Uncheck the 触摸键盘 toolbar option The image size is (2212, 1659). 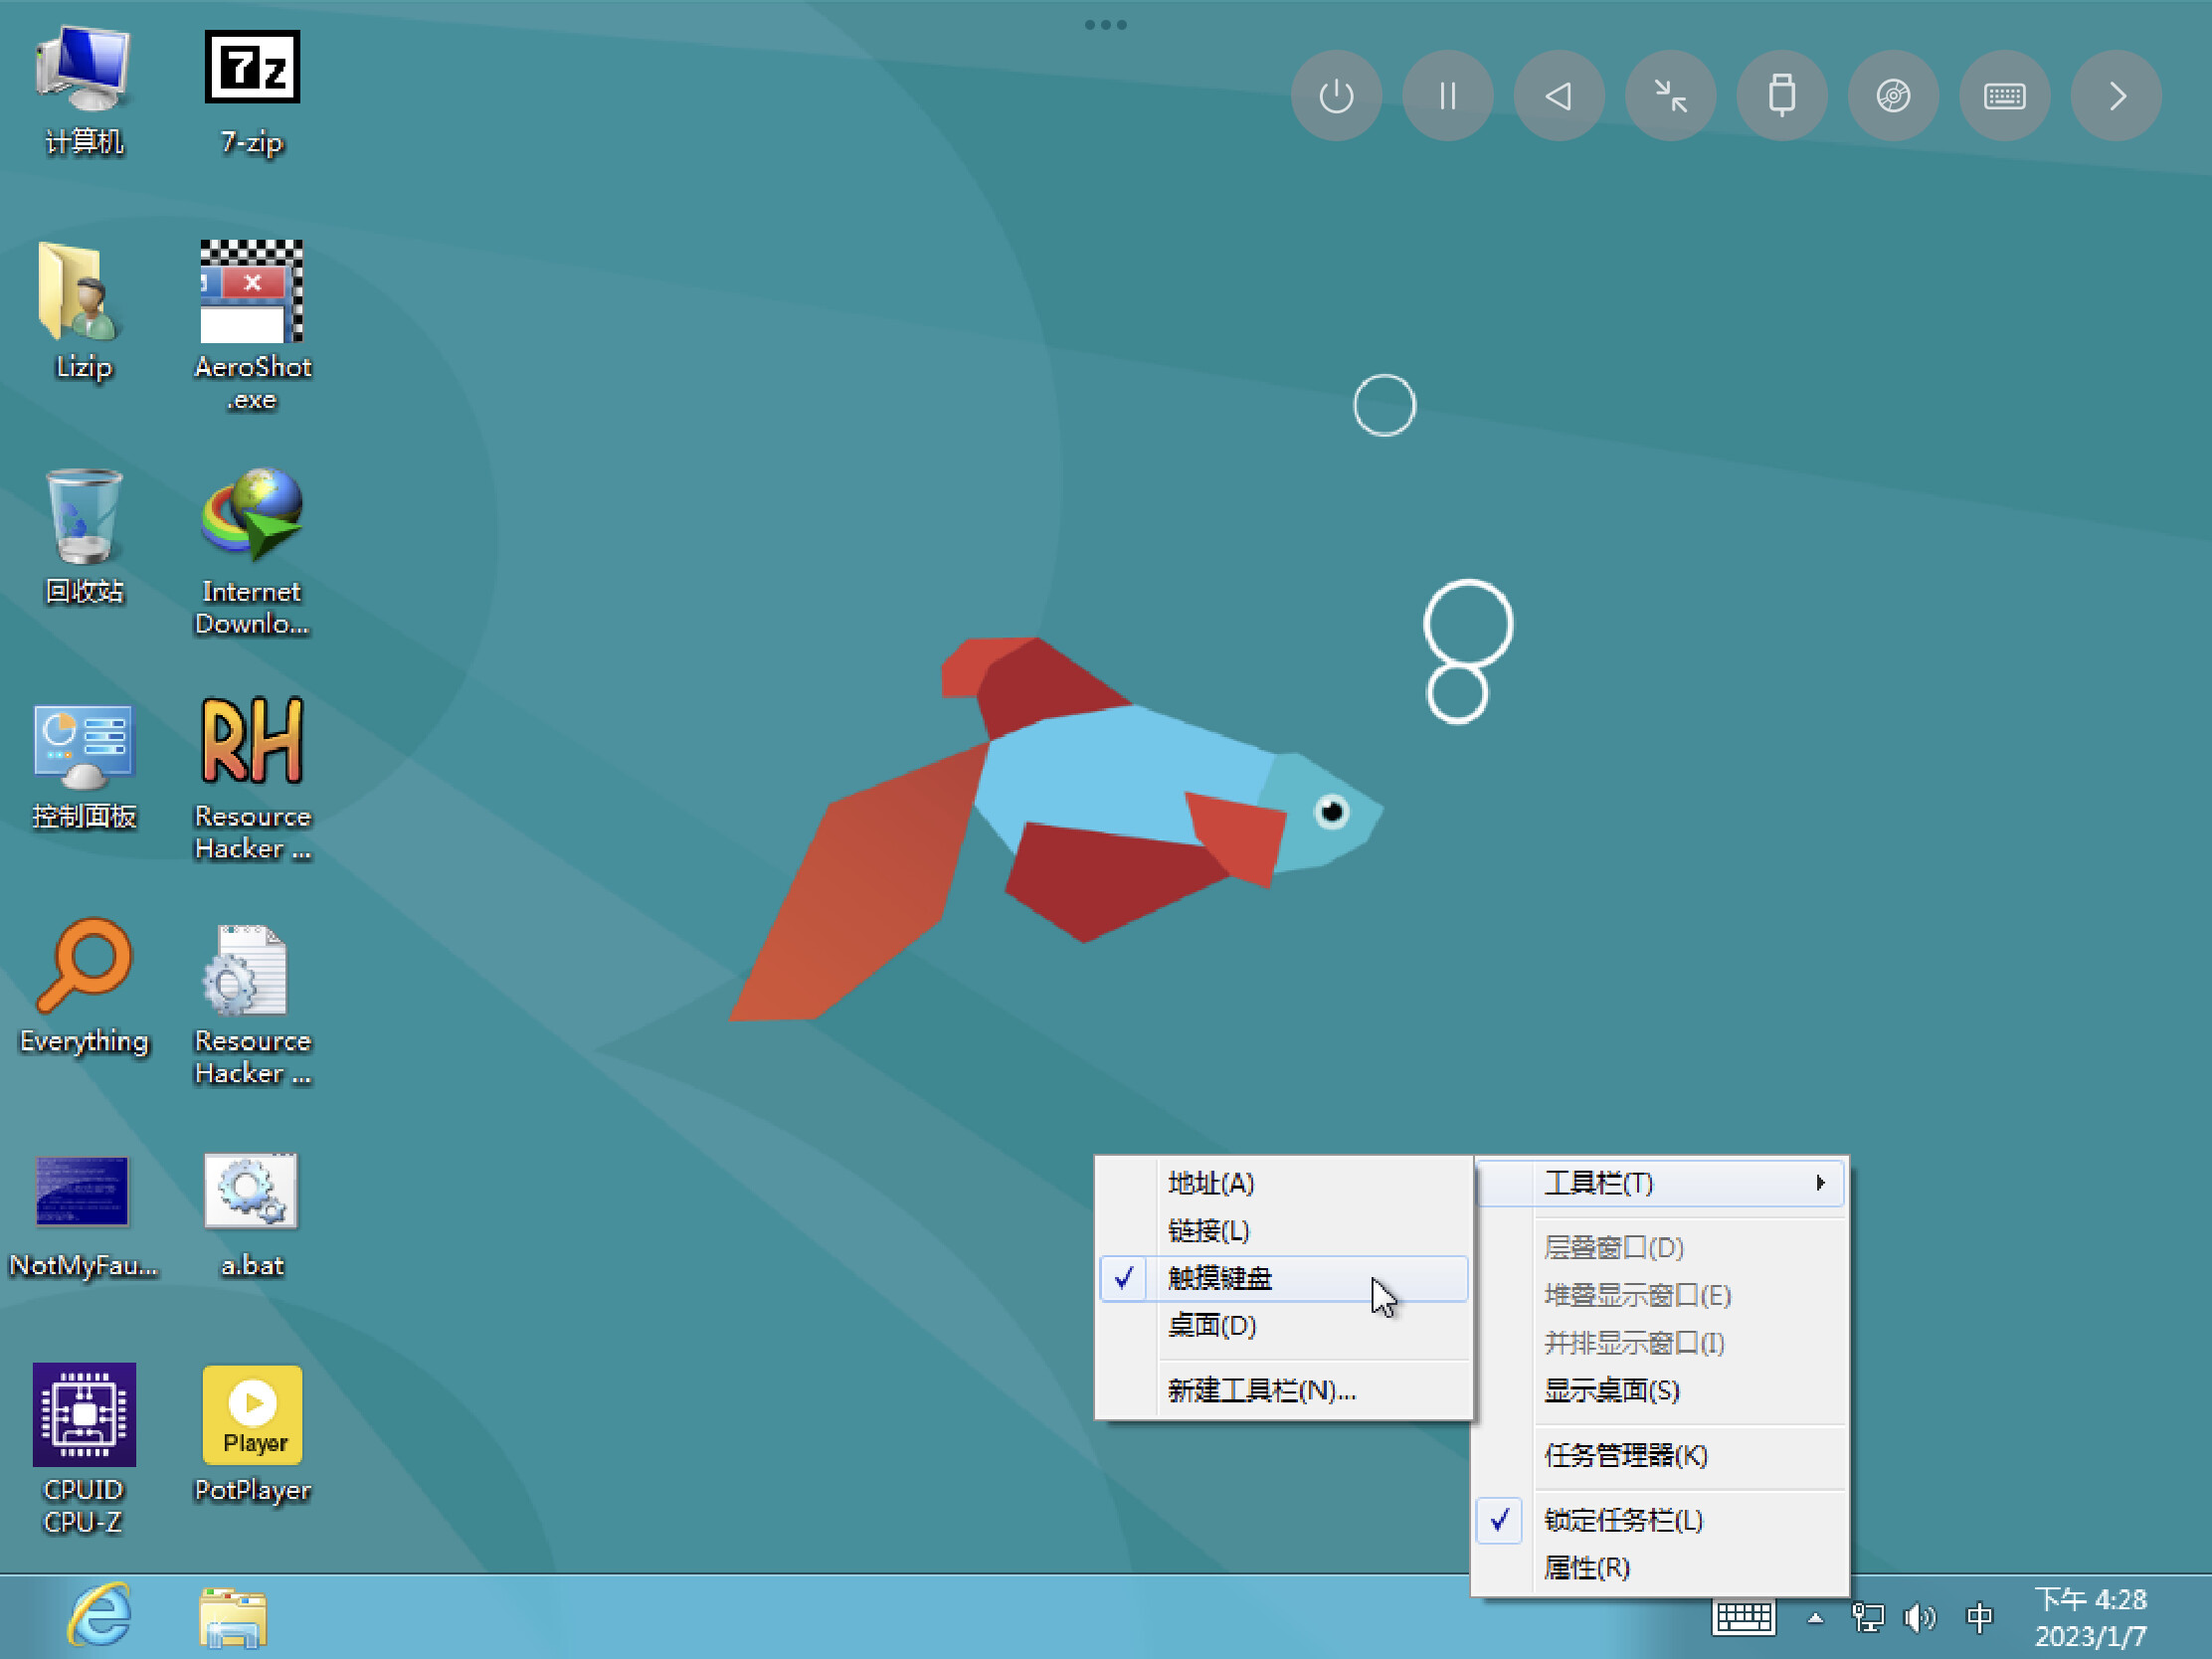1284,1278
